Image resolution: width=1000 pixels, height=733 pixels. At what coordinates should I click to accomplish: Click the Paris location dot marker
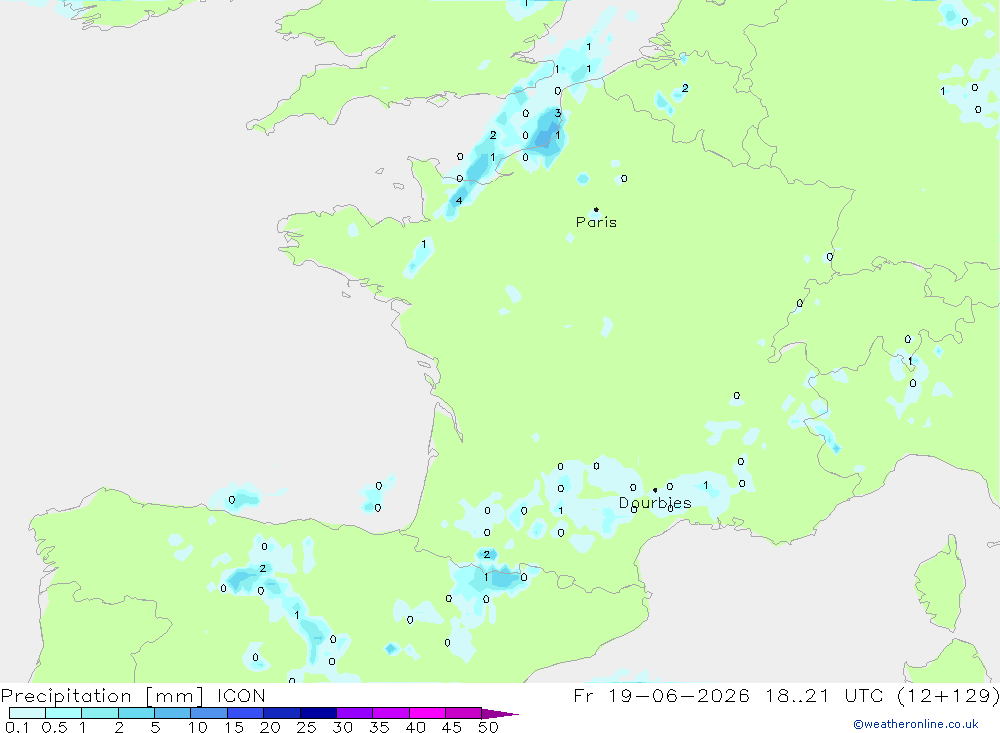(x=596, y=209)
